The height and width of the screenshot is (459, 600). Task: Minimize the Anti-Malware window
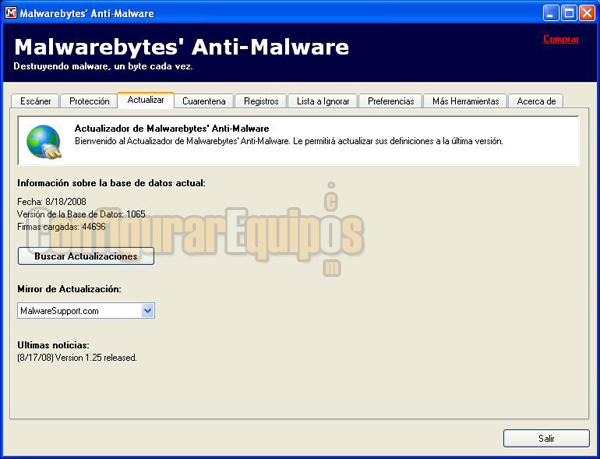click(x=551, y=13)
